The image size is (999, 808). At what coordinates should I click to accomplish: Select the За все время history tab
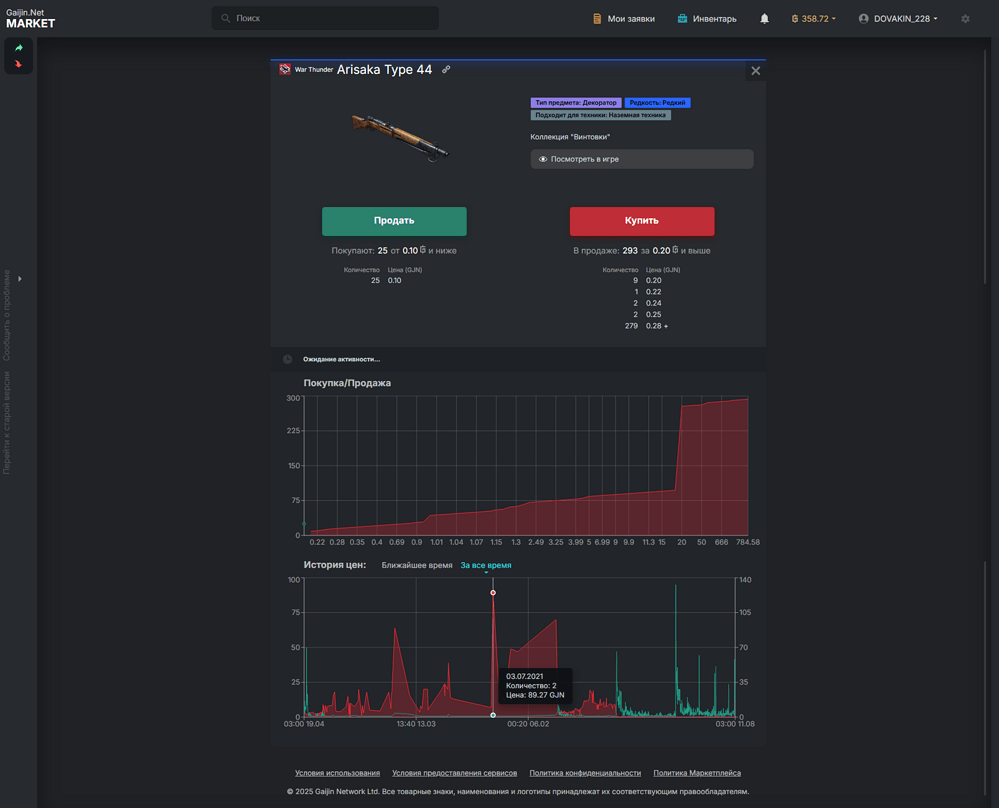tap(485, 565)
